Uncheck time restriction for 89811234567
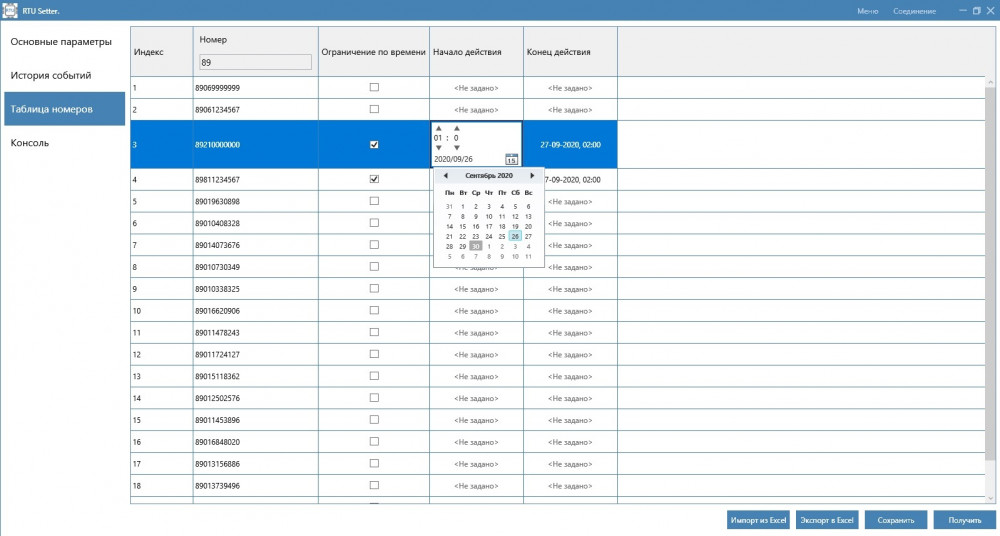This screenshot has width=1000, height=536. click(x=374, y=179)
